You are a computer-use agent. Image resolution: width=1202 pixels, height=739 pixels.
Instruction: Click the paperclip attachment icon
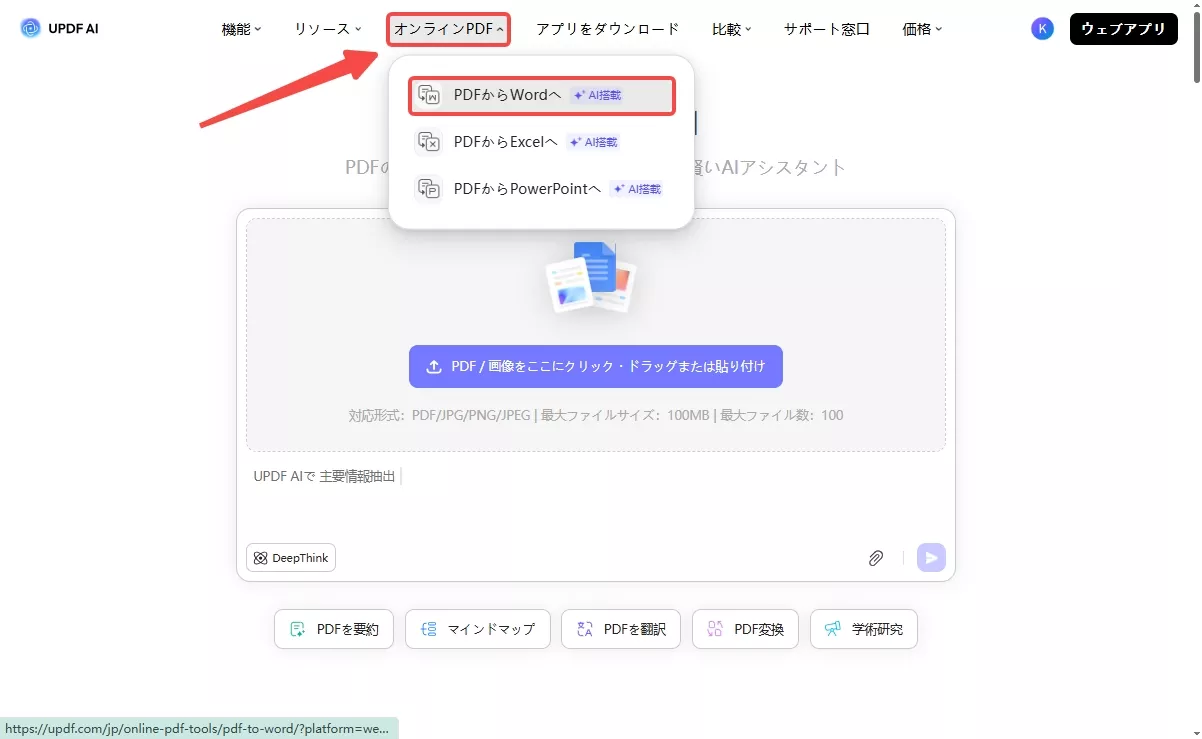[x=876, y=557]
